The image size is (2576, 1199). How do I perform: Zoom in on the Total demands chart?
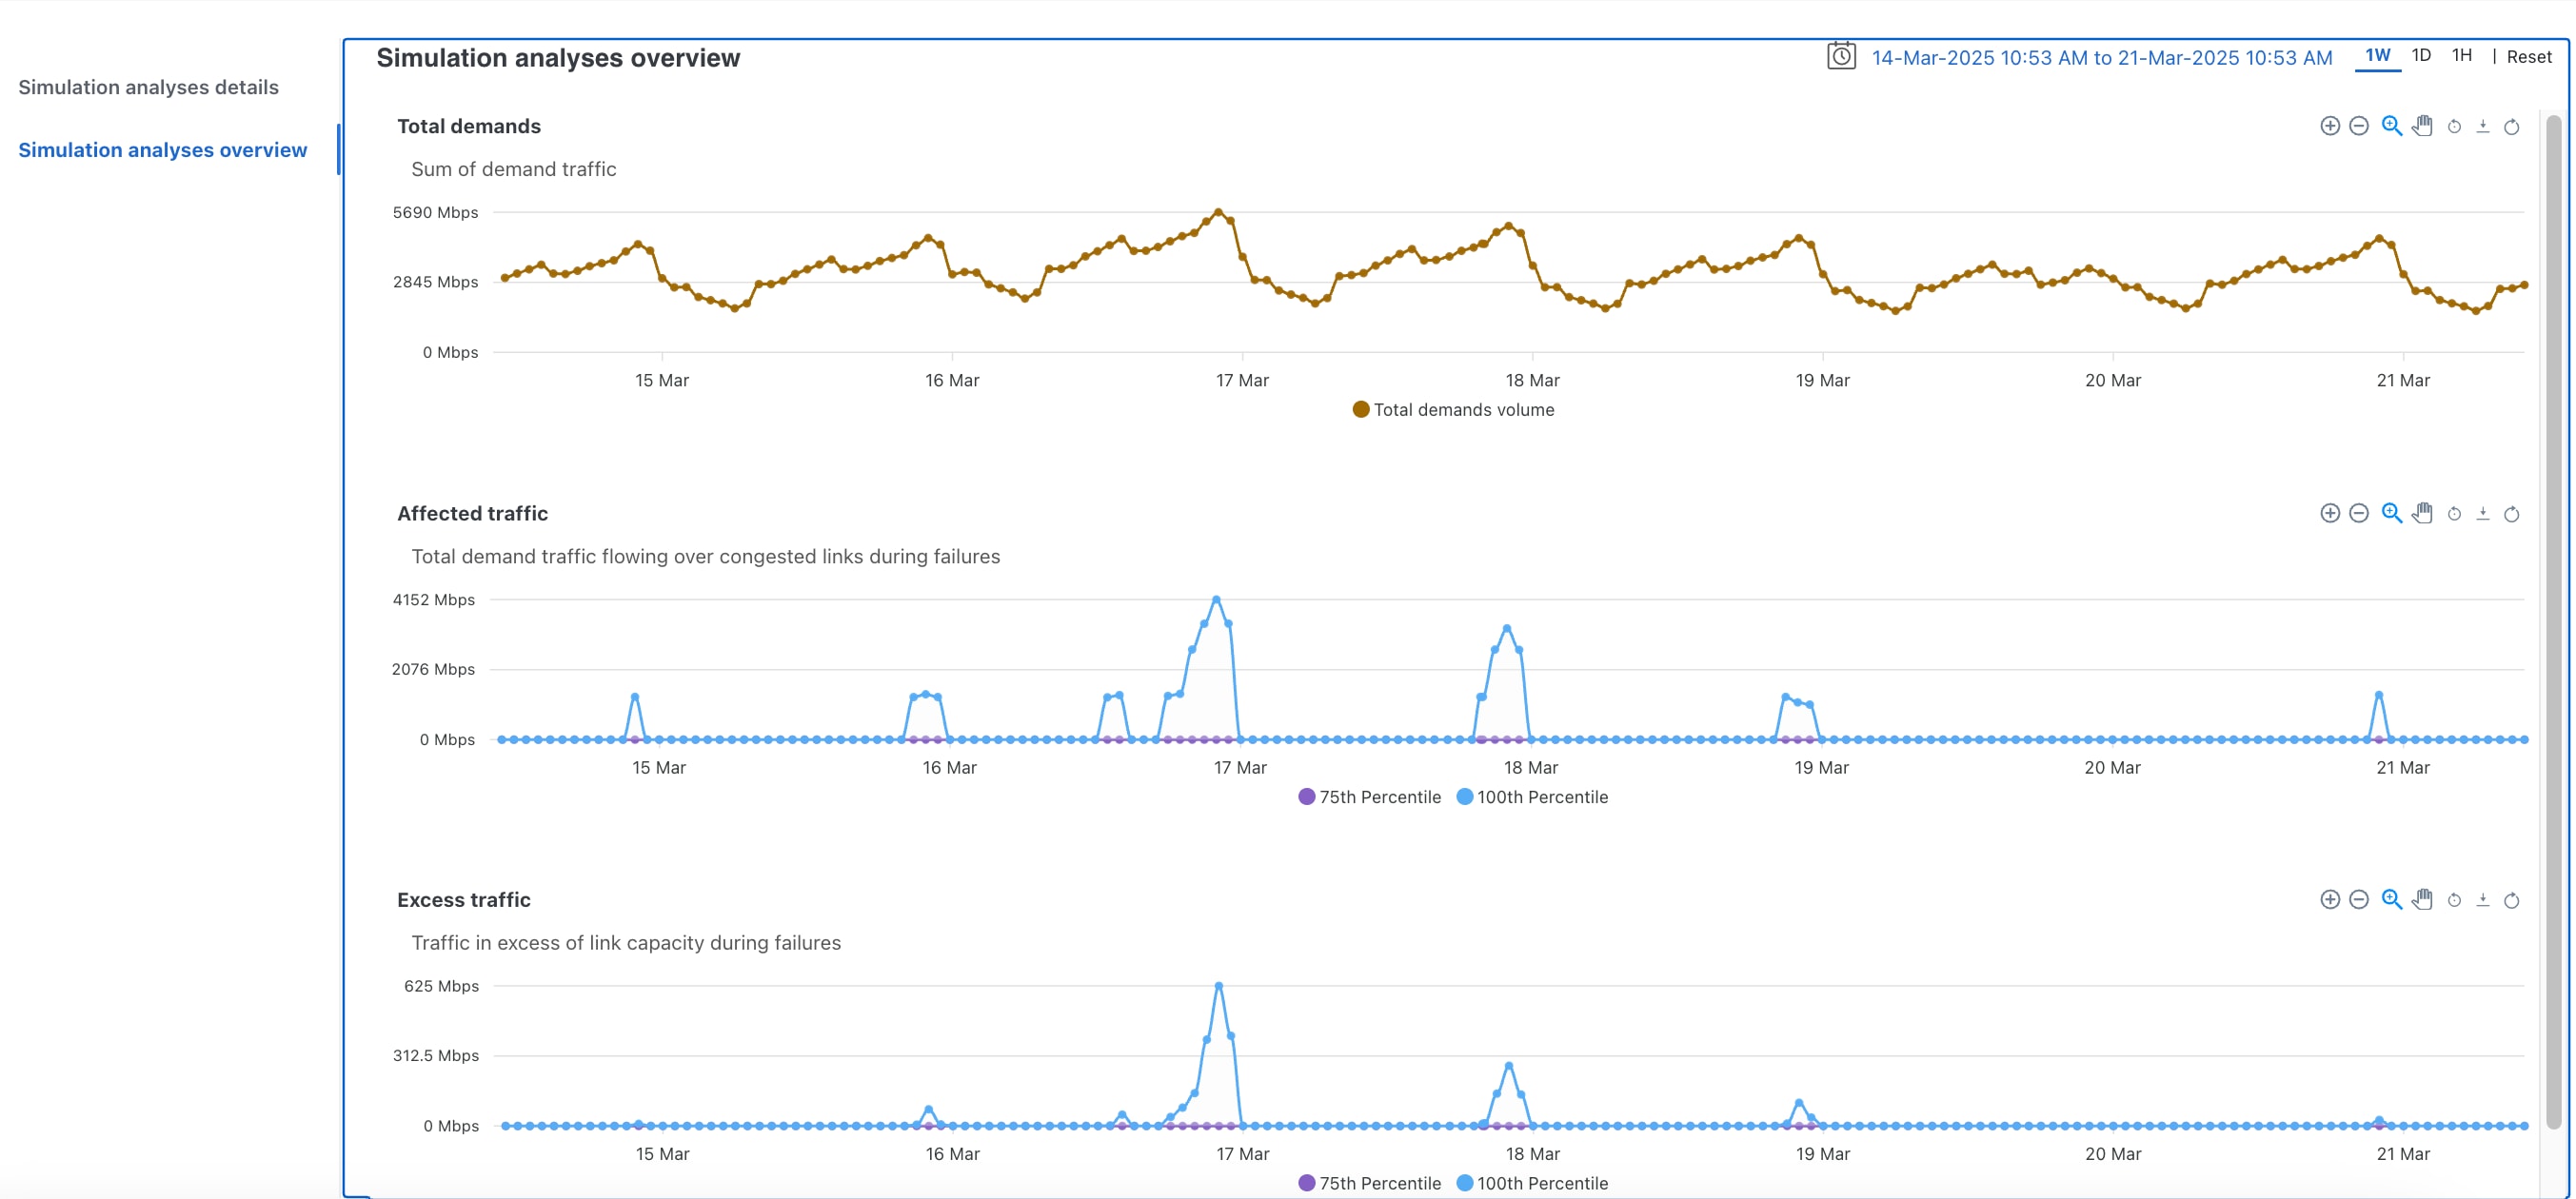click(x=2329, y=126)
